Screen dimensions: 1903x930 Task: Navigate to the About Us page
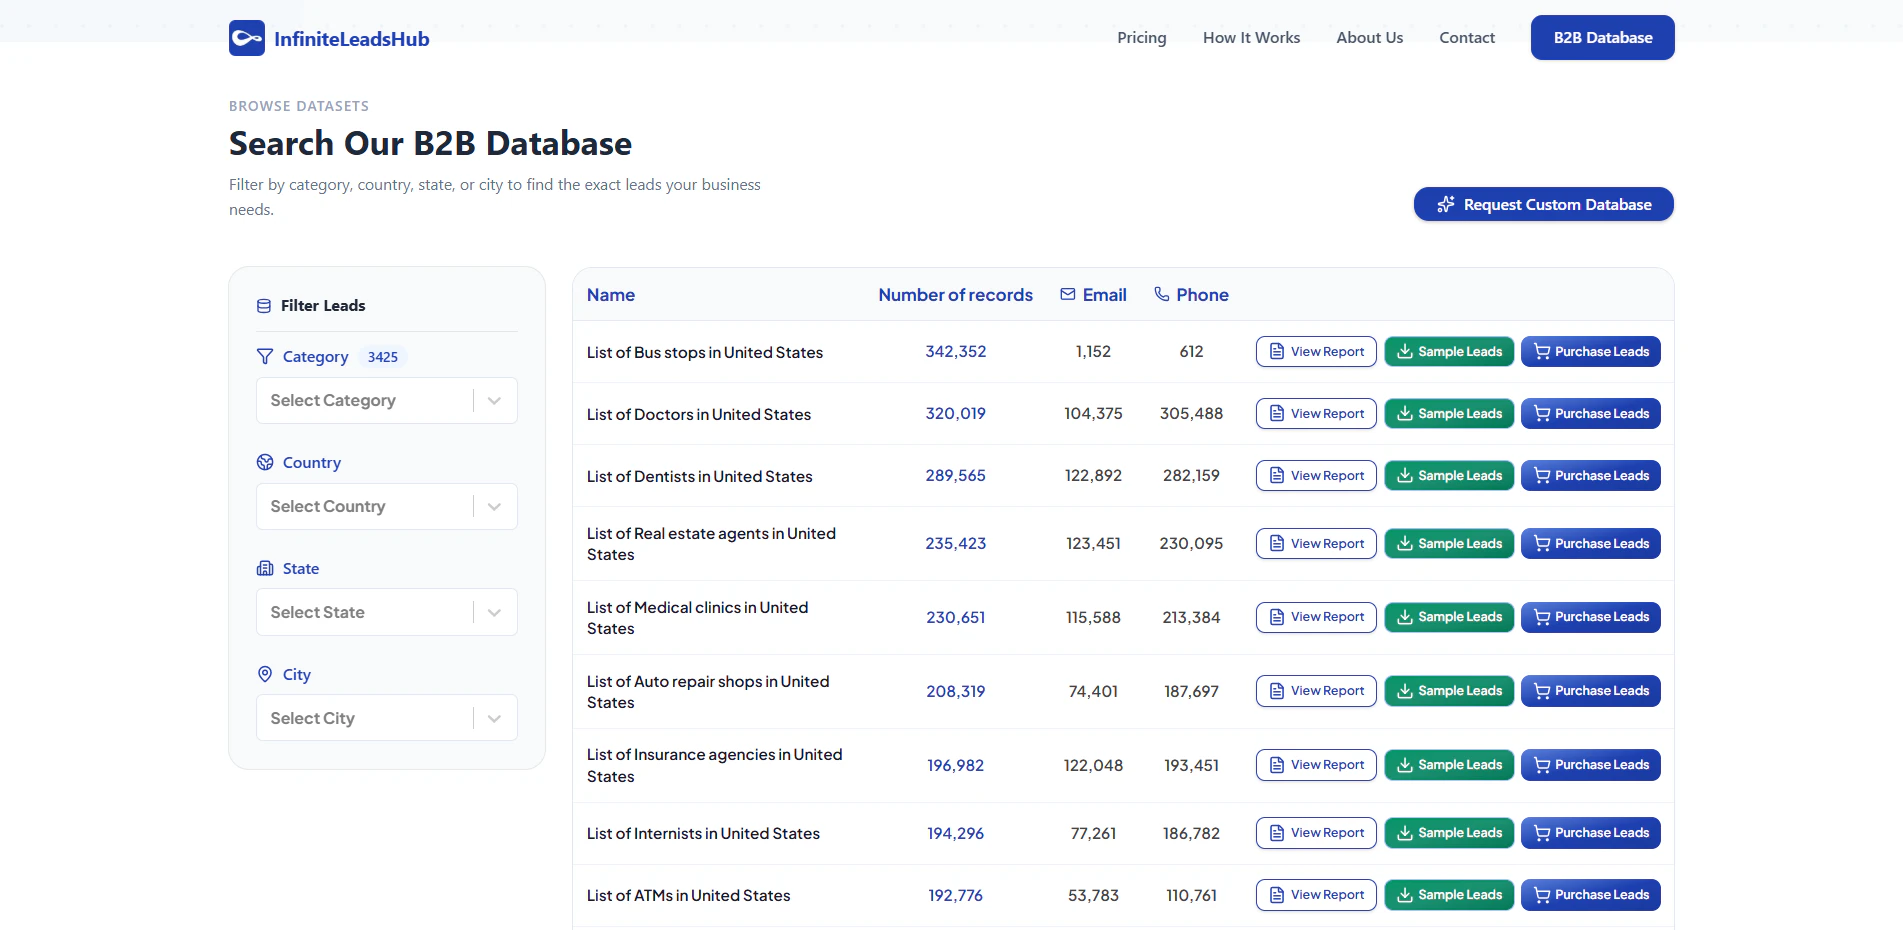click(x=1369, y=38)
